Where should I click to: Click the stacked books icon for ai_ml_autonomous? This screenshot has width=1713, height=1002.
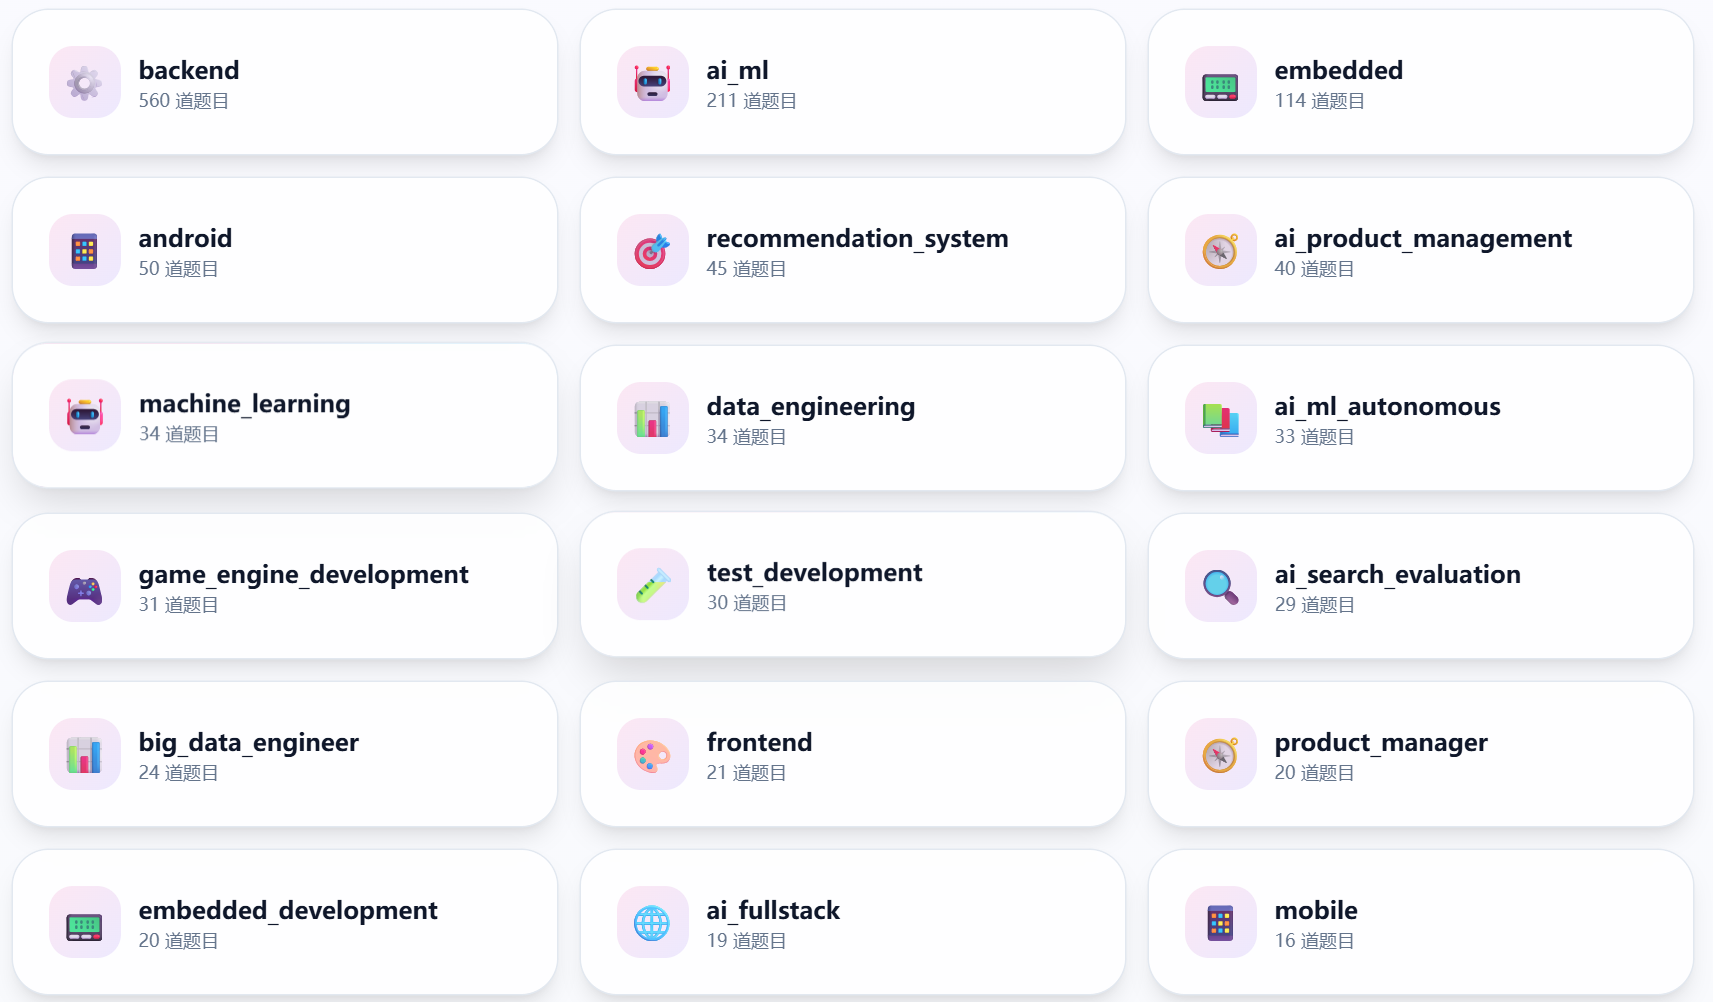click(x=1221, y=418)
